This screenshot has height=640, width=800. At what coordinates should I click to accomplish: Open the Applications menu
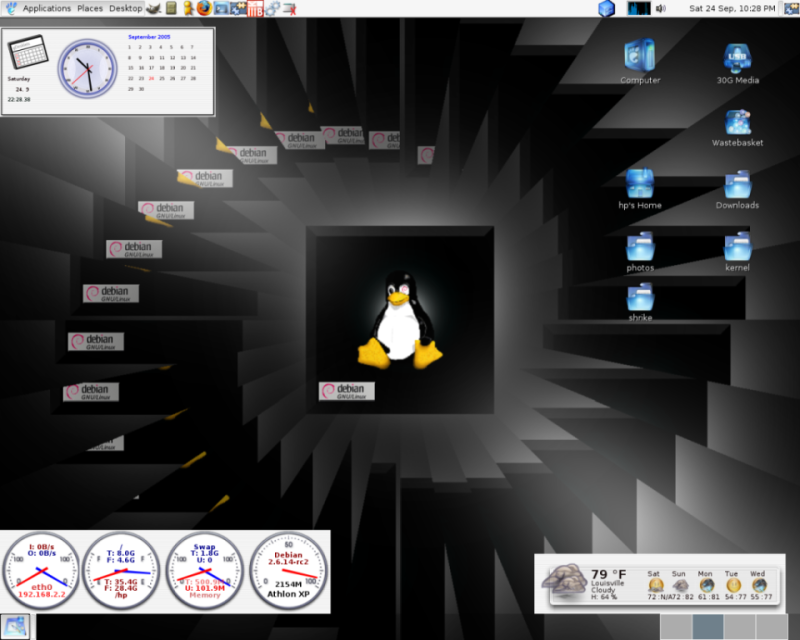[x=46, y=8]
